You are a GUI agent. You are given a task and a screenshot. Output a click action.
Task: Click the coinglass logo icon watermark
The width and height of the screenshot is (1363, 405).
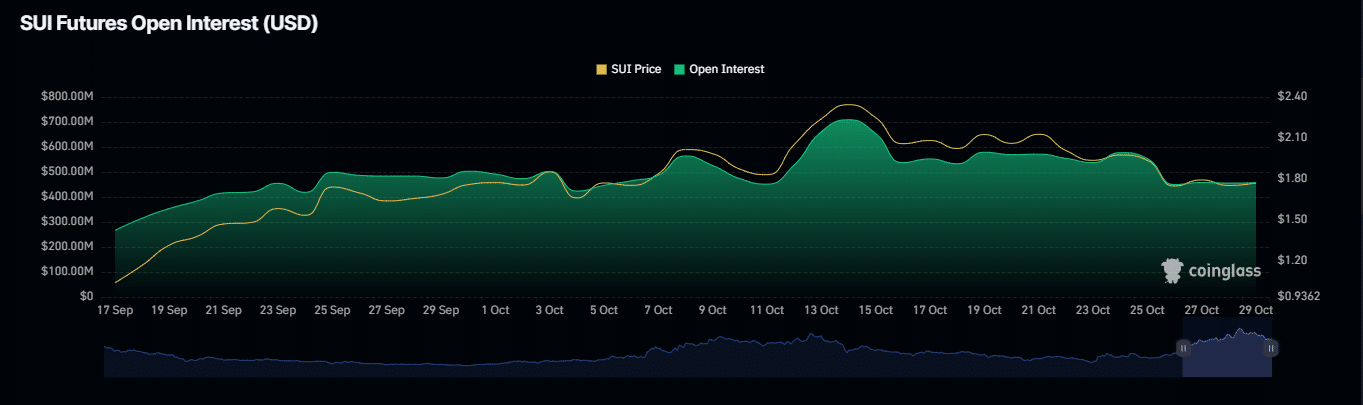pyautogui.click(x=1171, y=270)
